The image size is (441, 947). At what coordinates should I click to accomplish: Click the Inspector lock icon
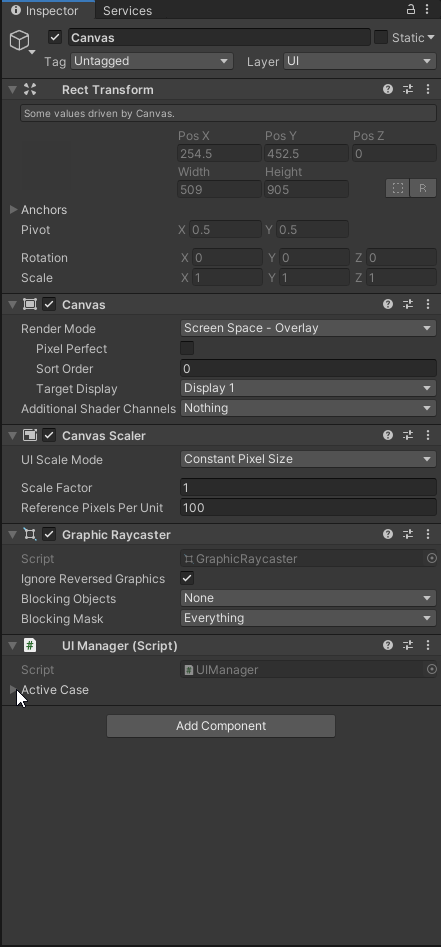(x=411, y=9)
